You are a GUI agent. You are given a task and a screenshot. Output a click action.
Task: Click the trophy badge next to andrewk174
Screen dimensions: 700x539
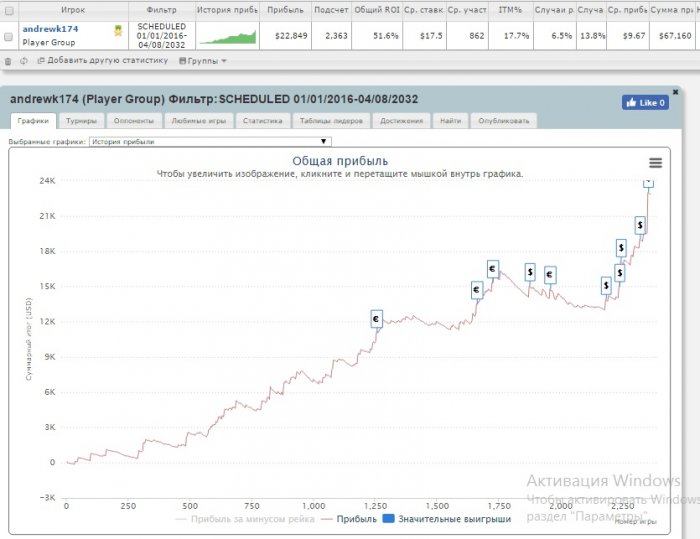point(118,30)
